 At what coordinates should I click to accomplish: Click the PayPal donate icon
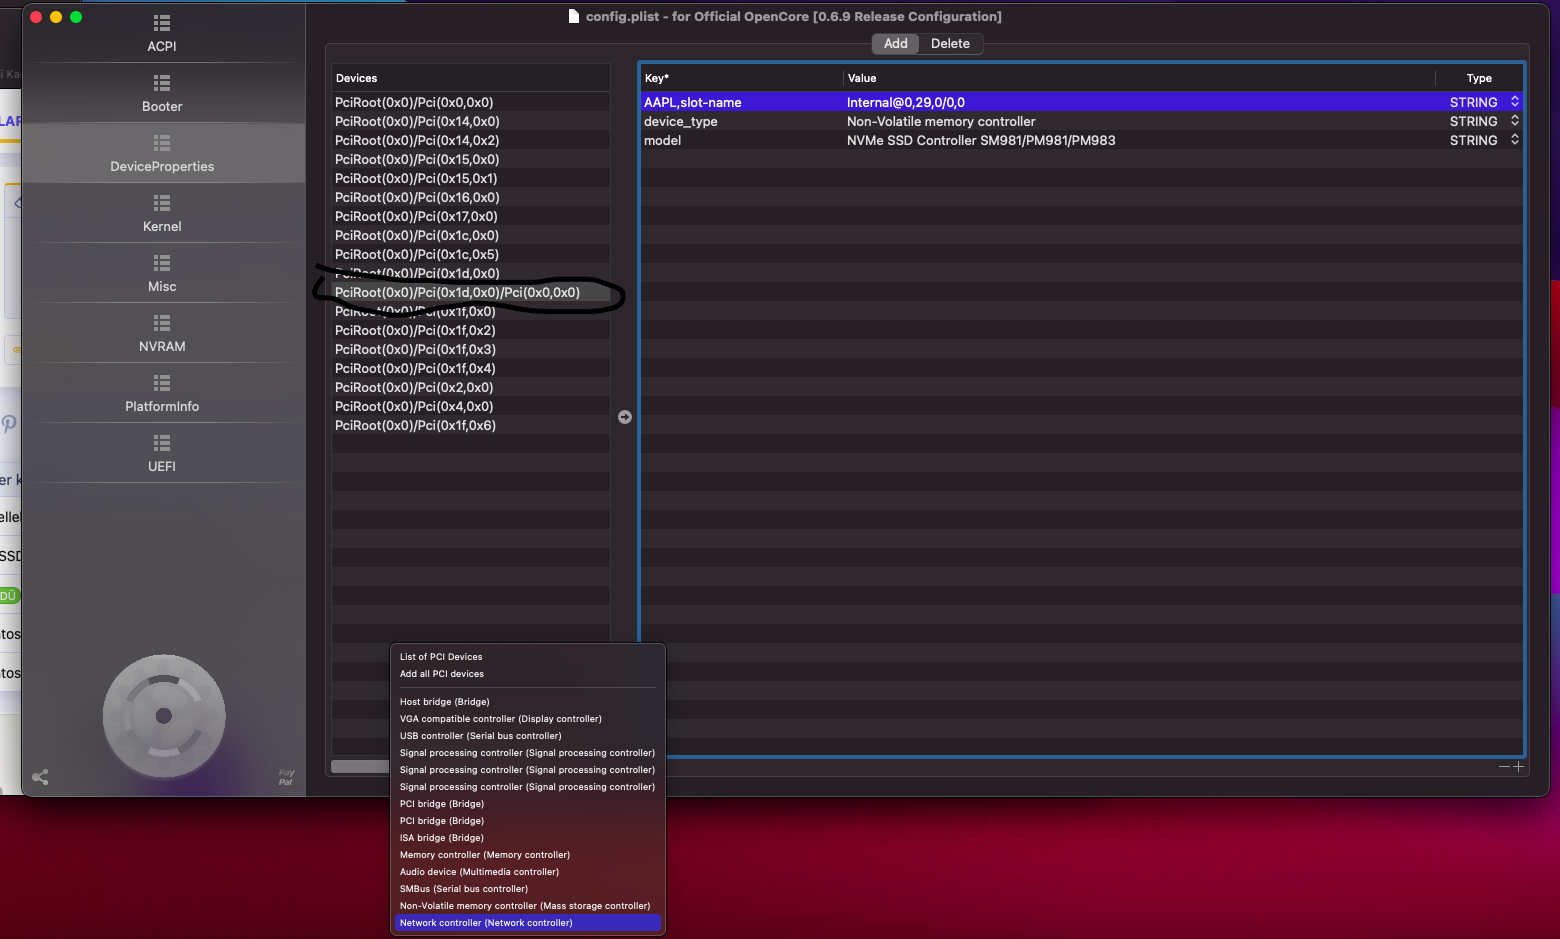[286, 777]
